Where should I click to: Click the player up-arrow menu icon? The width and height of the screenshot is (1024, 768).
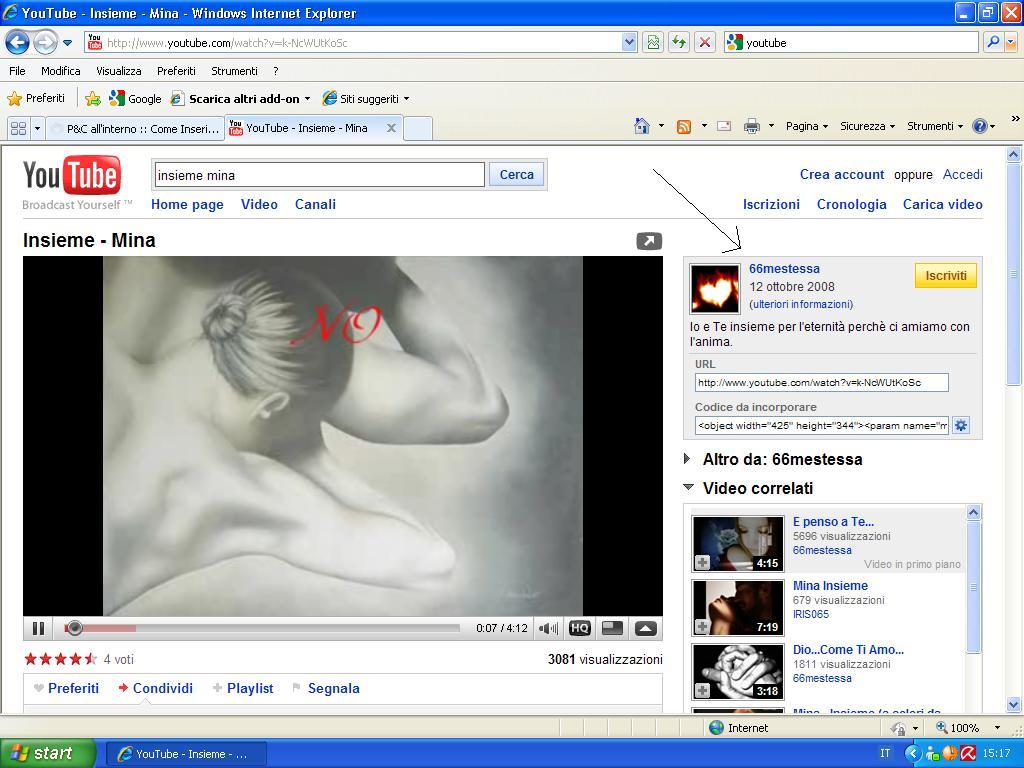tap(645, 628)
